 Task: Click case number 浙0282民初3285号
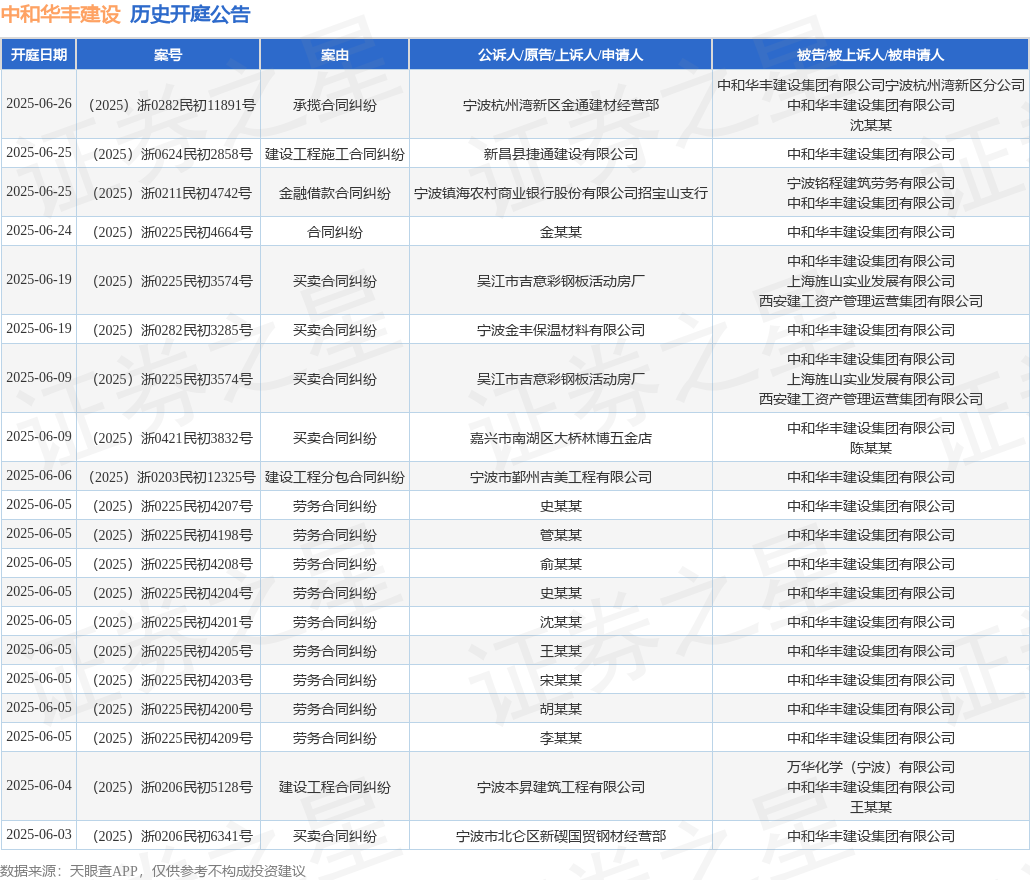click(173, 330)
